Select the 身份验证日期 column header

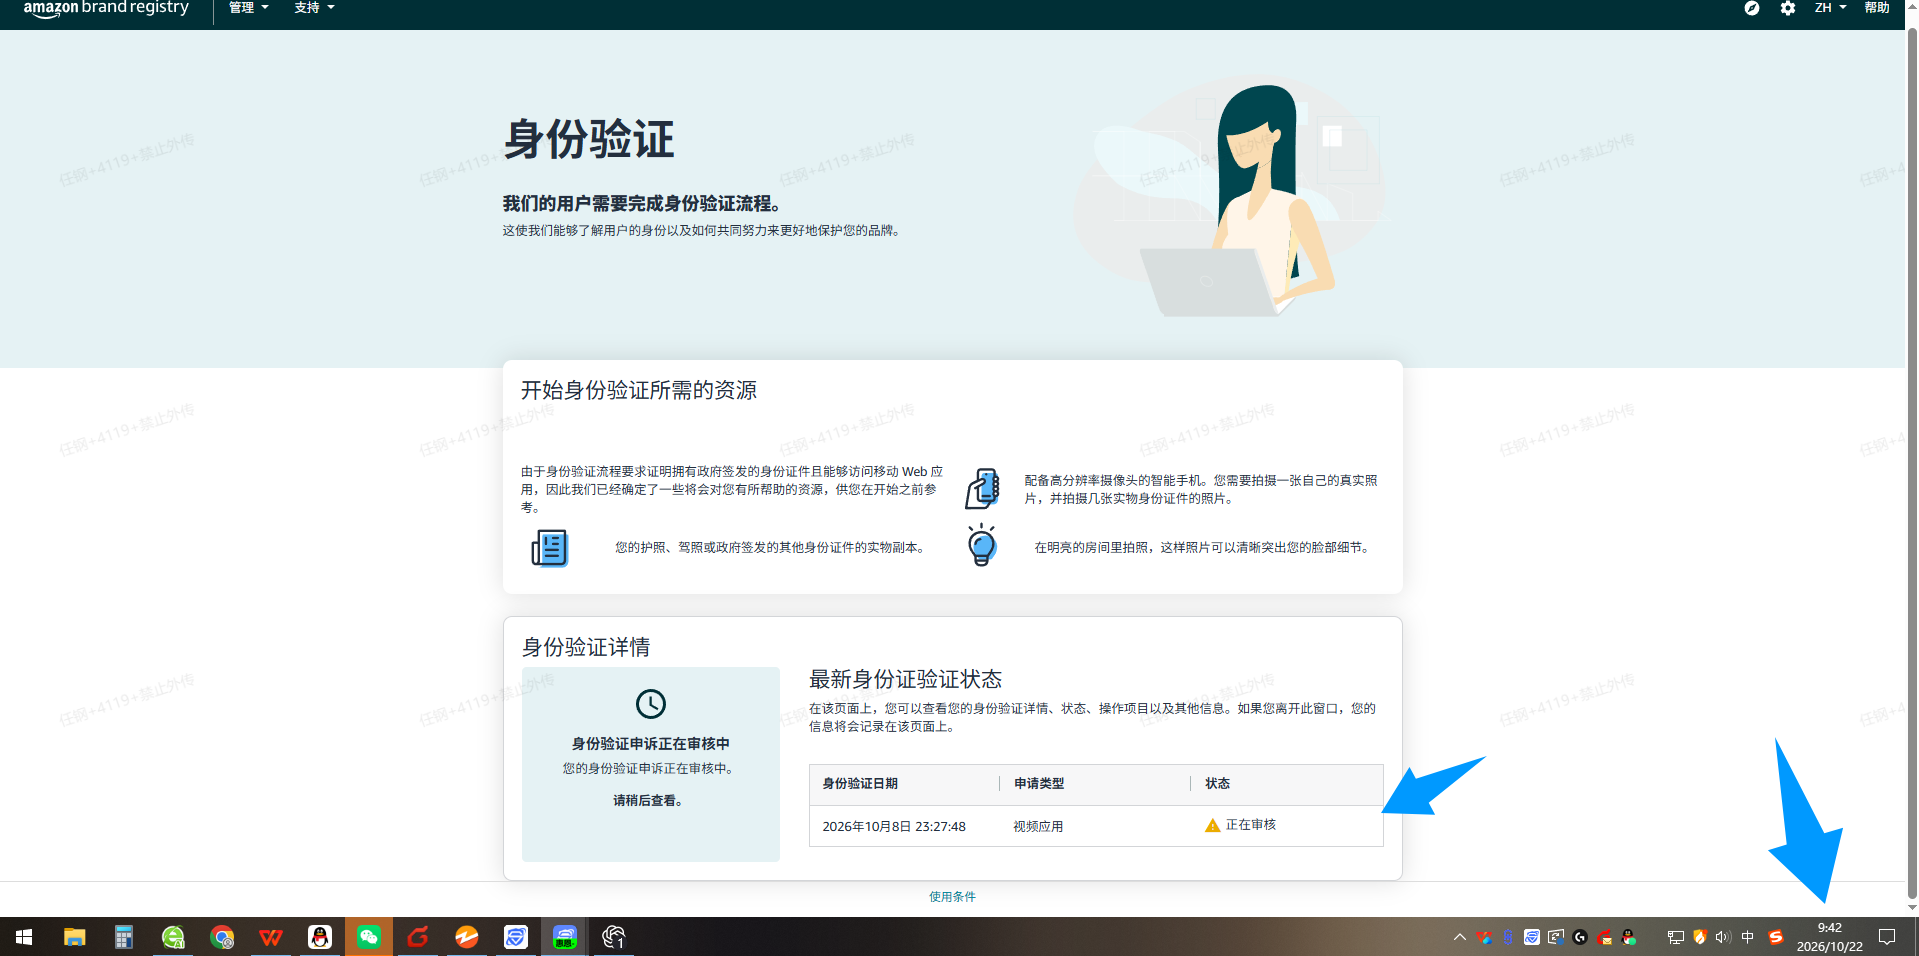(x=860, y=784)
